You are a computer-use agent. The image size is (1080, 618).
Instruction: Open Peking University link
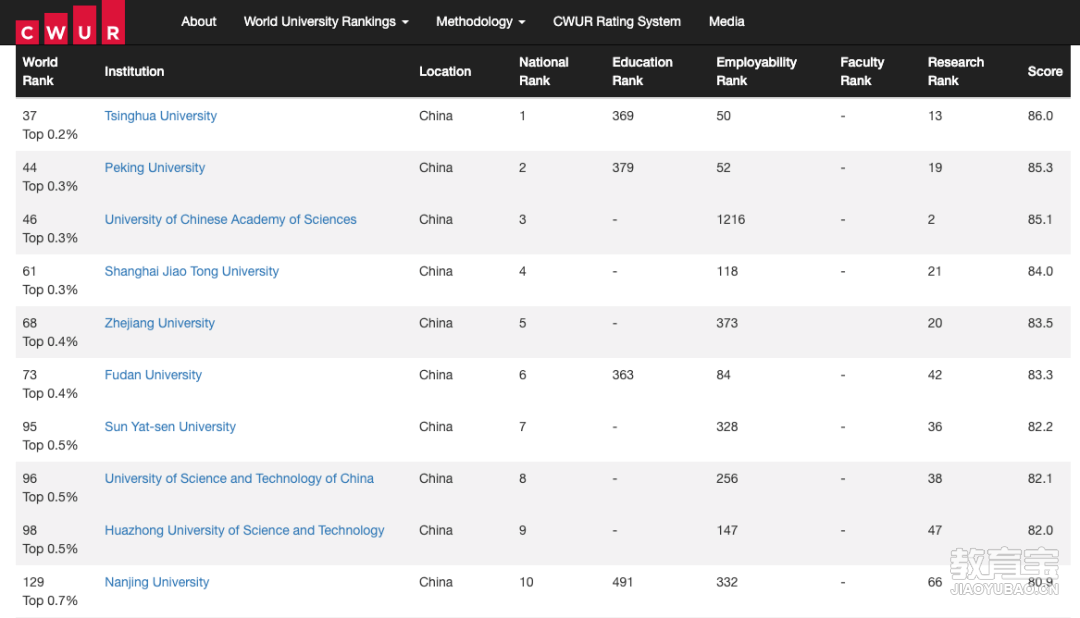155,167
